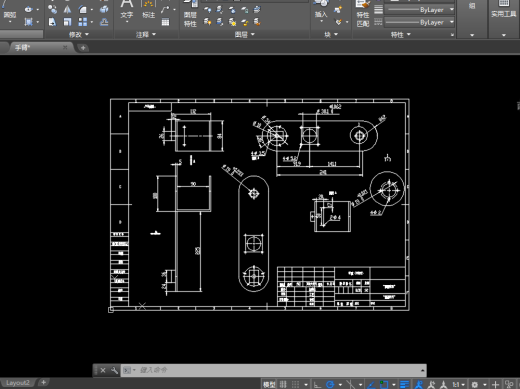Select the Leader tool
Viewport: 520px width, 389px height.
coord(165,9)
